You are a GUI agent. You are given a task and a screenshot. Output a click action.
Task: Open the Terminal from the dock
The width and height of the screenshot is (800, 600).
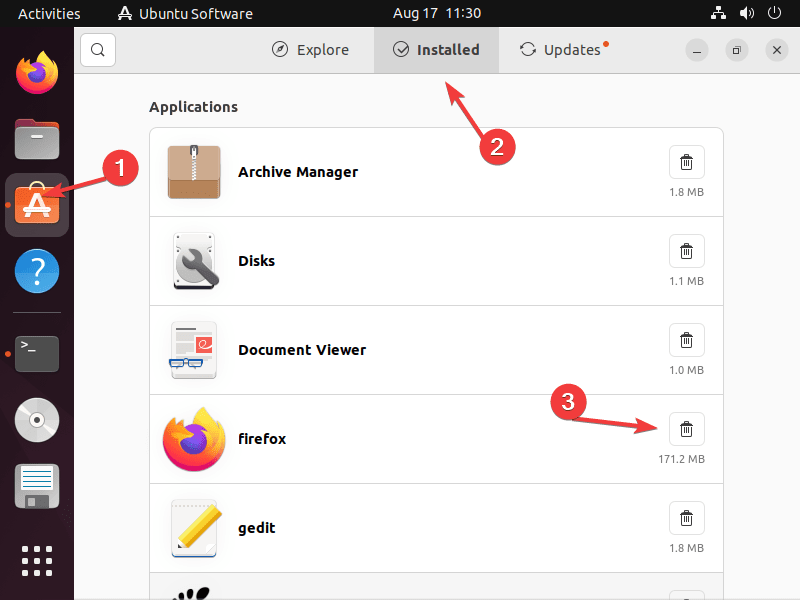point(36,353)
